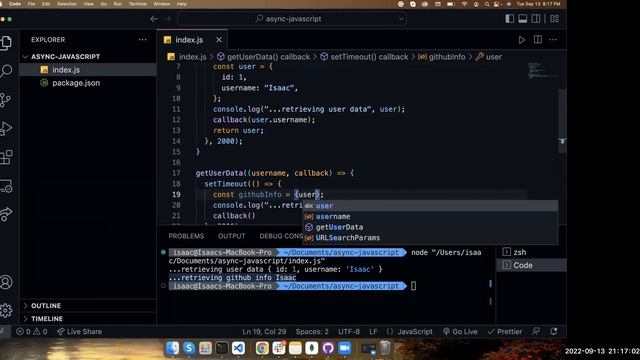This screenshot has width=640, height=360.
Task: Switch to the OUTPUT panel tab
Action: (231, 236)
